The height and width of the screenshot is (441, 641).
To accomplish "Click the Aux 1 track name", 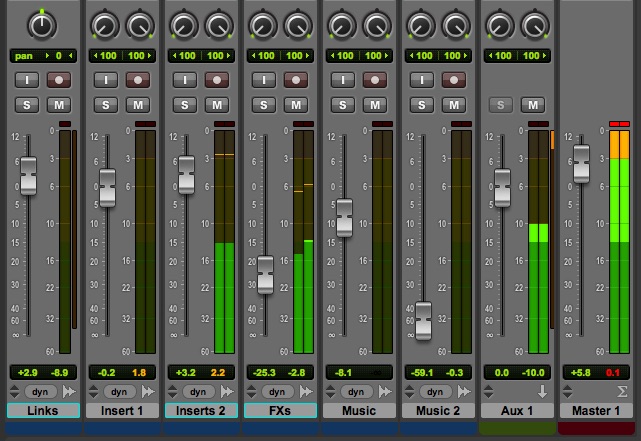I will click(x=517, y=410).
